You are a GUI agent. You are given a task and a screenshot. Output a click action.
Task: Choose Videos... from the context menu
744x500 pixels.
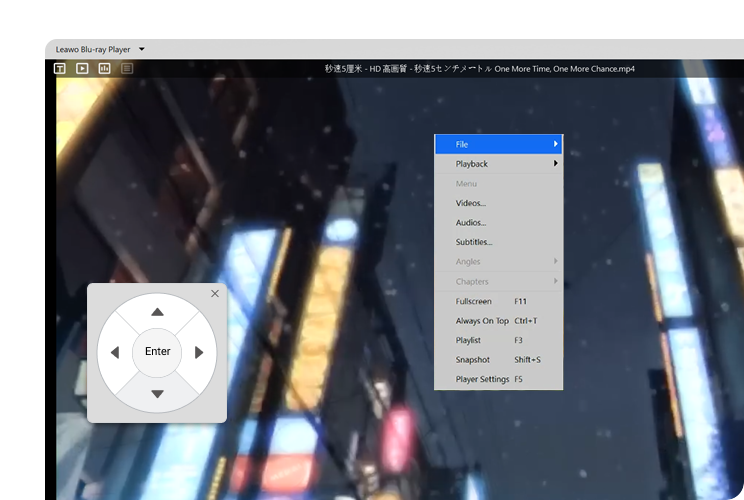[499, 203]
